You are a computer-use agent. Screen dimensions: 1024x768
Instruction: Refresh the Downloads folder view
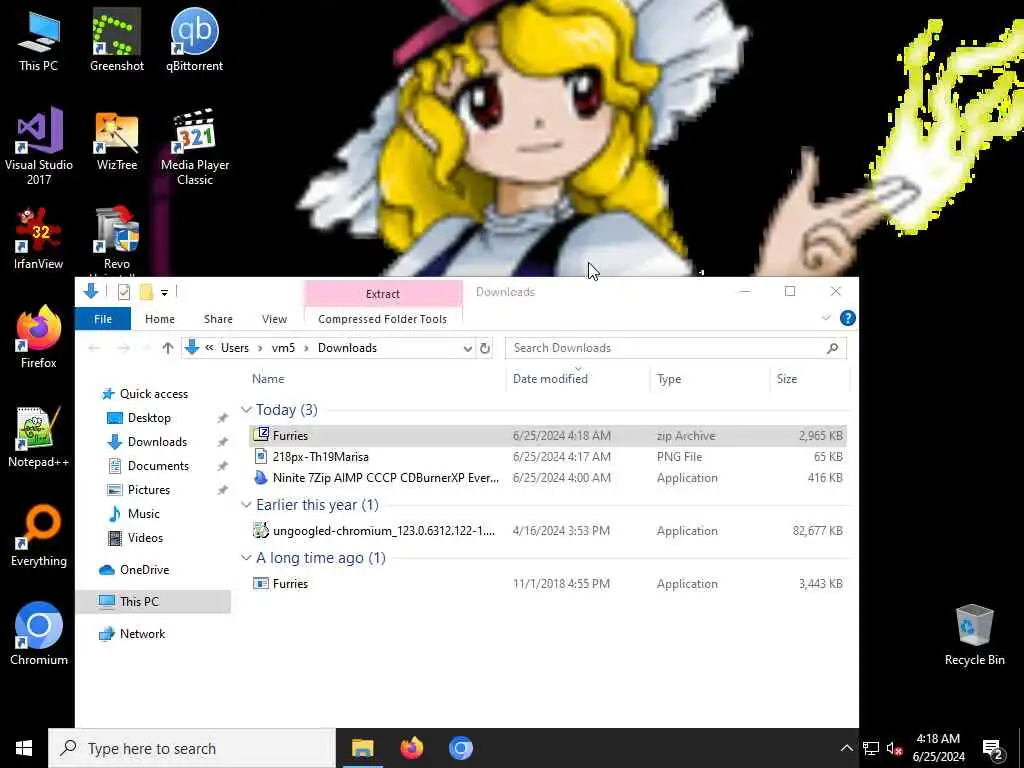click(x=485, y=348)
